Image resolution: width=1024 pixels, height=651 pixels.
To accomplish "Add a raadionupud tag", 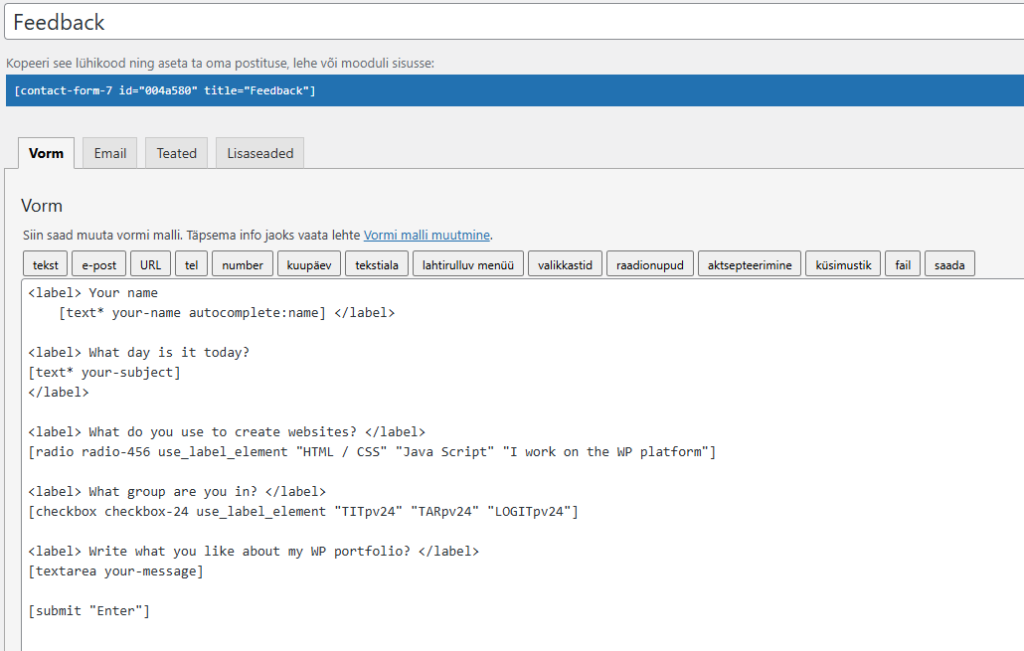I will 650,265.
